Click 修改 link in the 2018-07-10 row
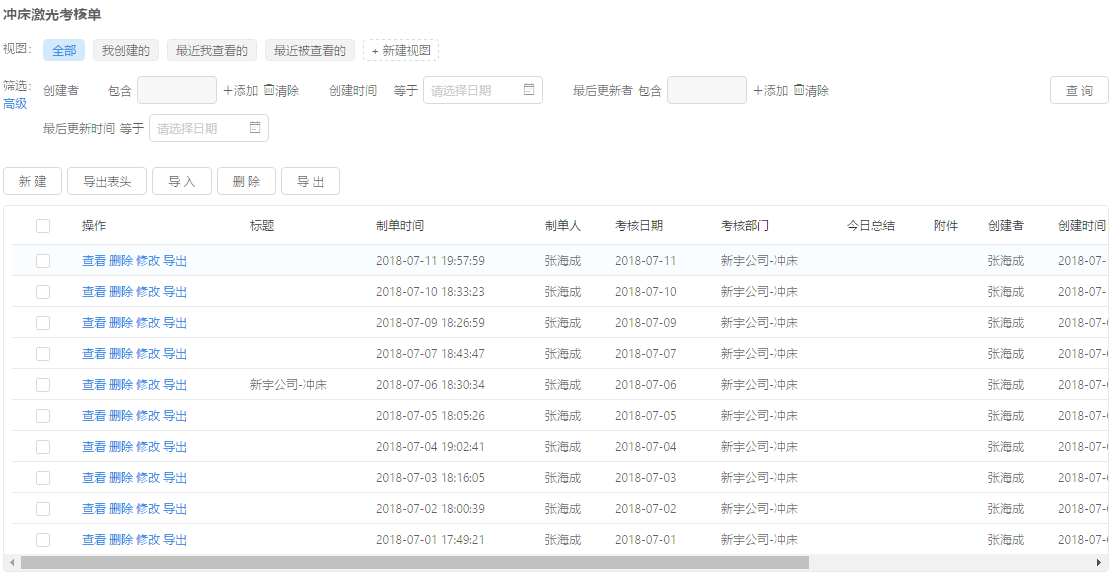The width and height of the screenshot is (1110, 573). pos(148,292)
